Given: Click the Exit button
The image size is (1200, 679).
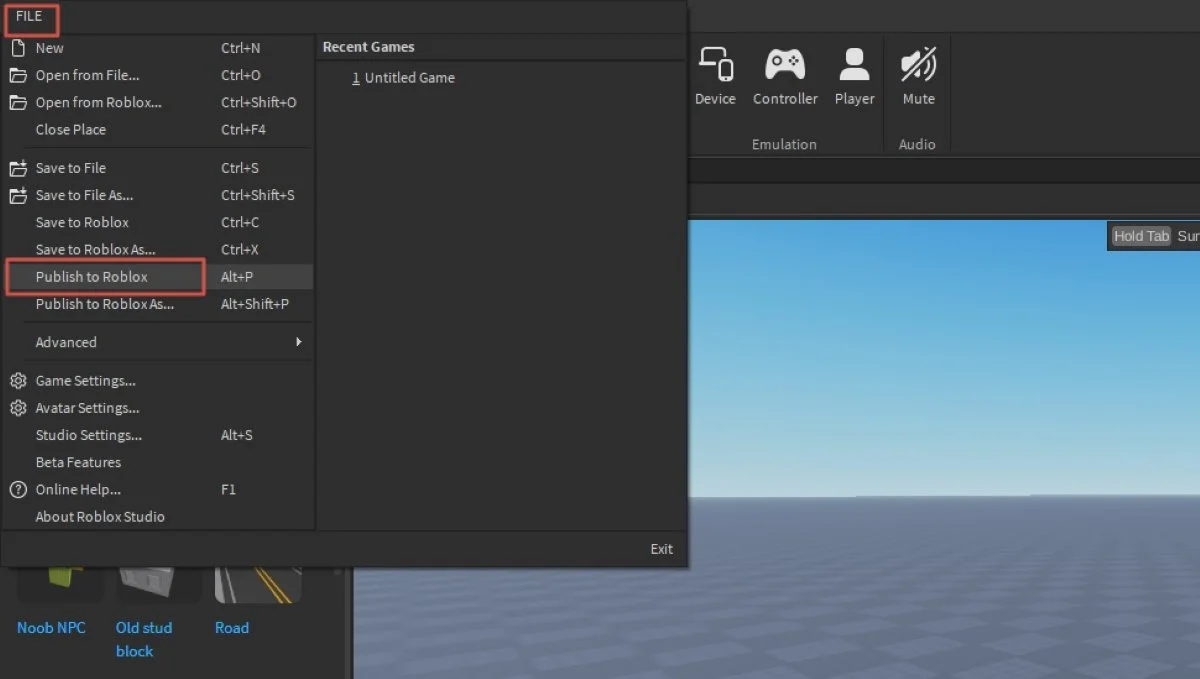Looking at the screenshot, I should pos(662,549).
